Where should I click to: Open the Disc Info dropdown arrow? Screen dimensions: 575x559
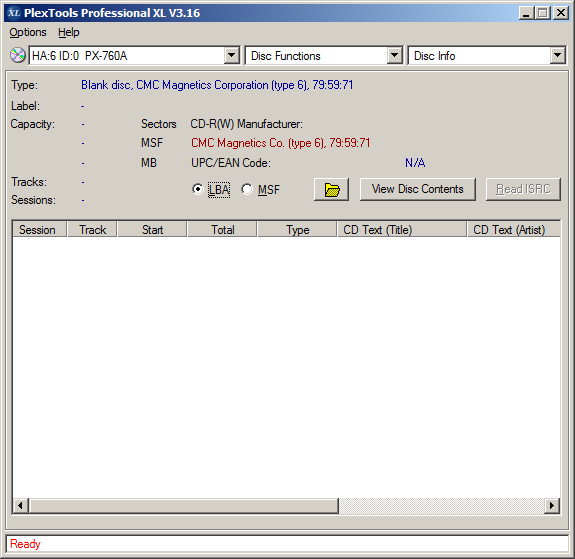(557, 56)
